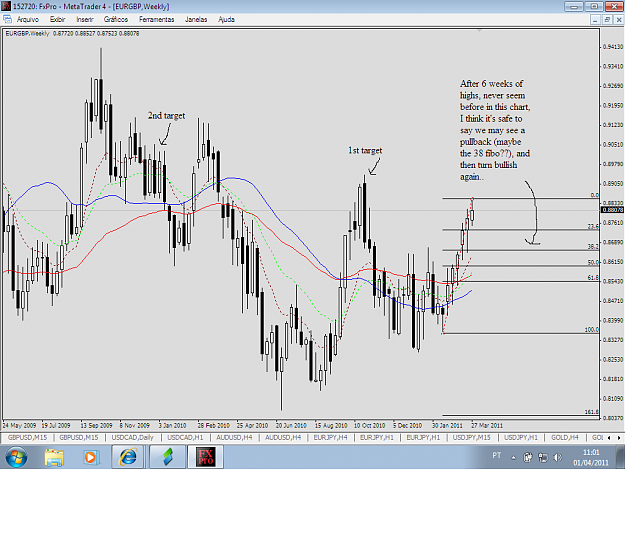The width and height of the screenshot is (625, 535).
Task: Click the 10 Oct 2010 date label
Action: click(369, 425)
